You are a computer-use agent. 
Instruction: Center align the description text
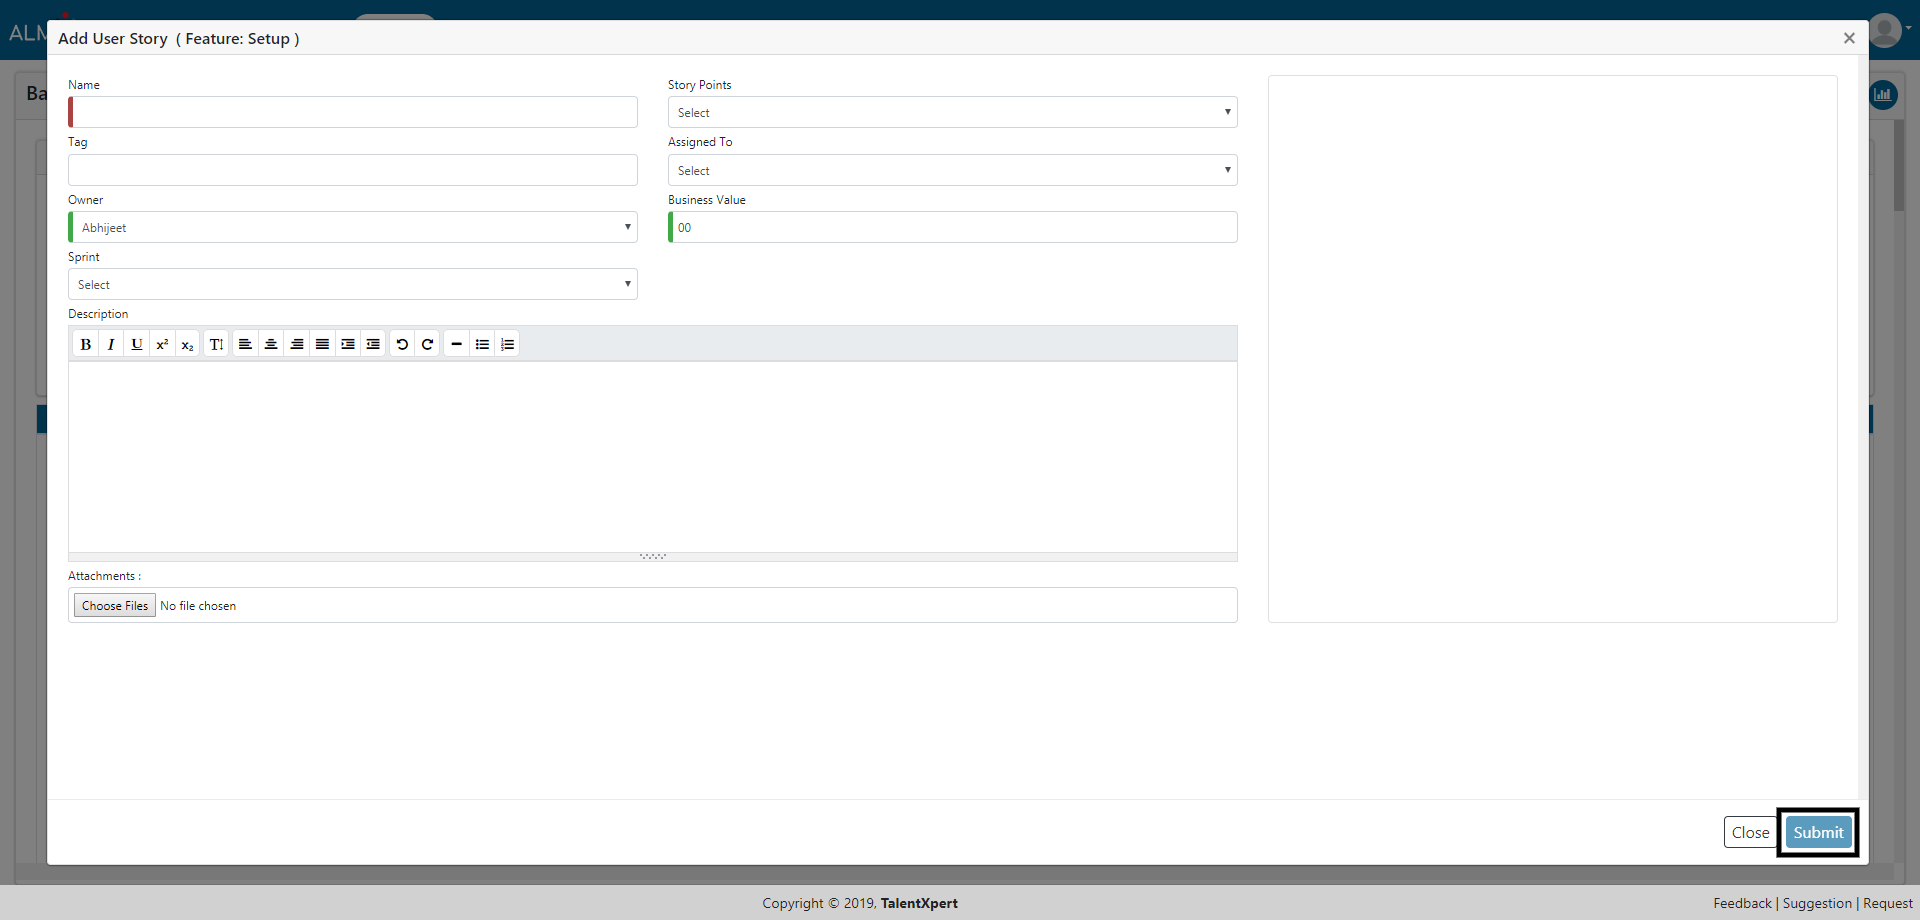point(271,344)
